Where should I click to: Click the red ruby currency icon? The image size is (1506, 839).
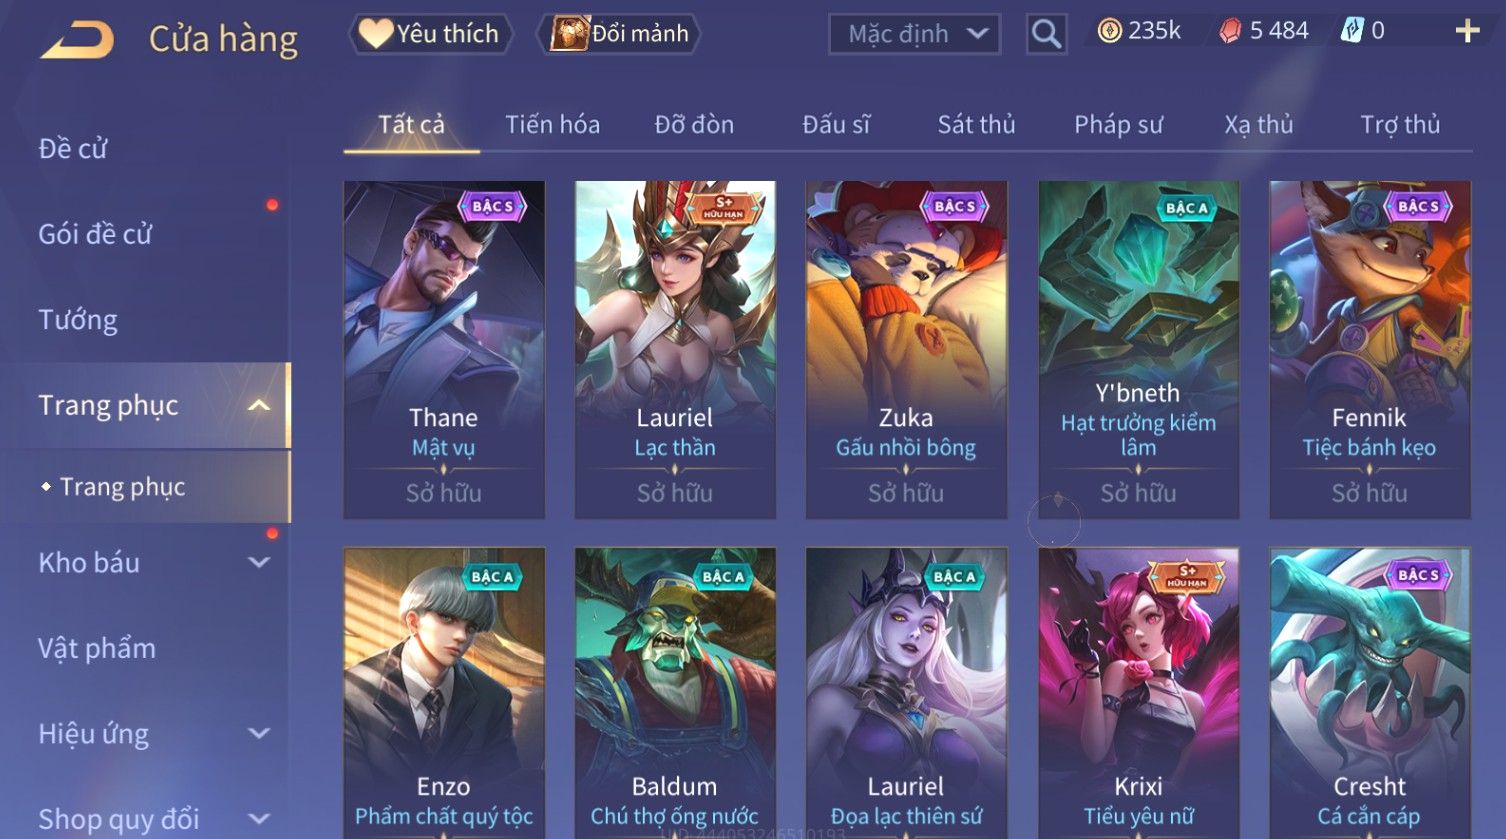point(1230,31)
